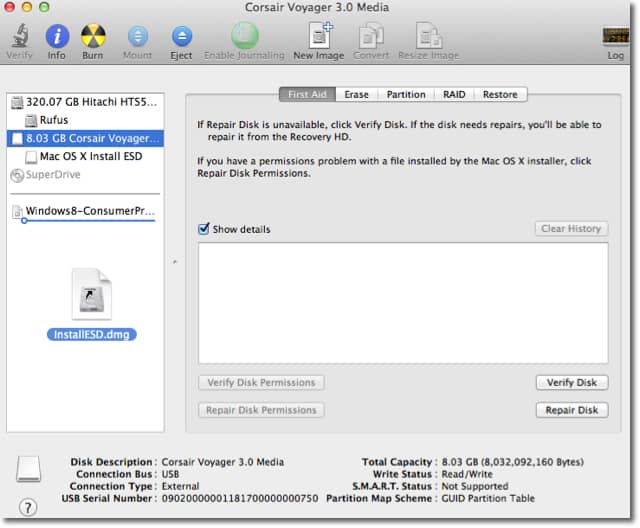
Task: Select the Mac OS X Install ESD volume
Action: click(85, 156)
